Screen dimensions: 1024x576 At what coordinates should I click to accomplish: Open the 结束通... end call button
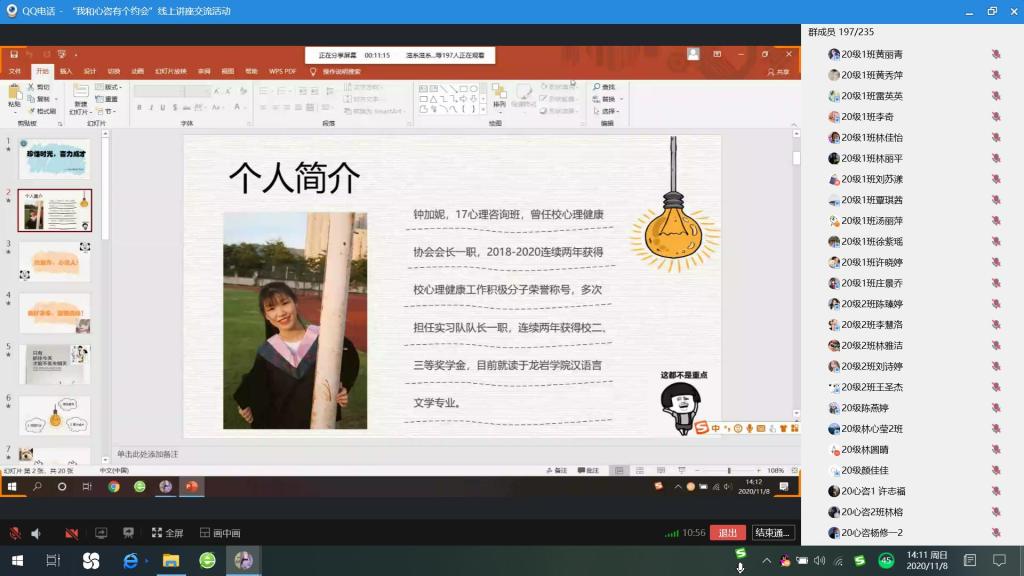point(773,533)
